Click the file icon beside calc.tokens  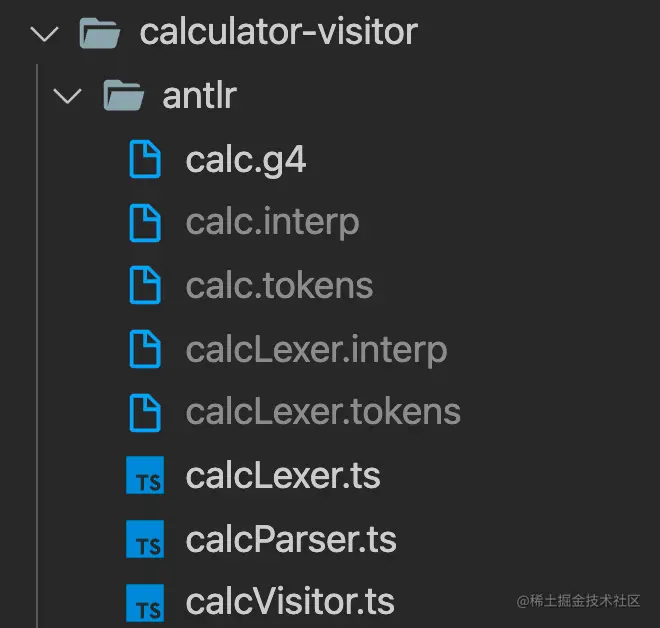(145, 285)
